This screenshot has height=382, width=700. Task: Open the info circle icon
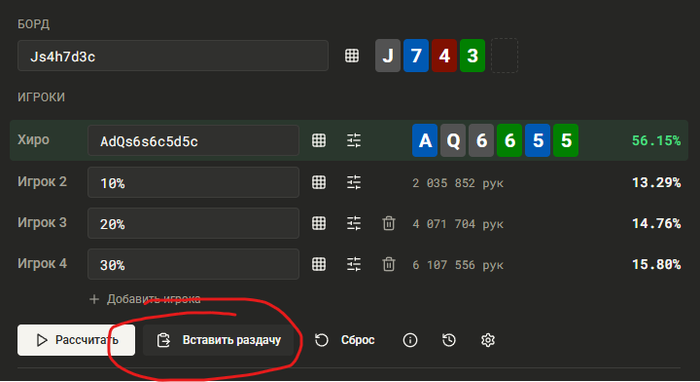410,340
